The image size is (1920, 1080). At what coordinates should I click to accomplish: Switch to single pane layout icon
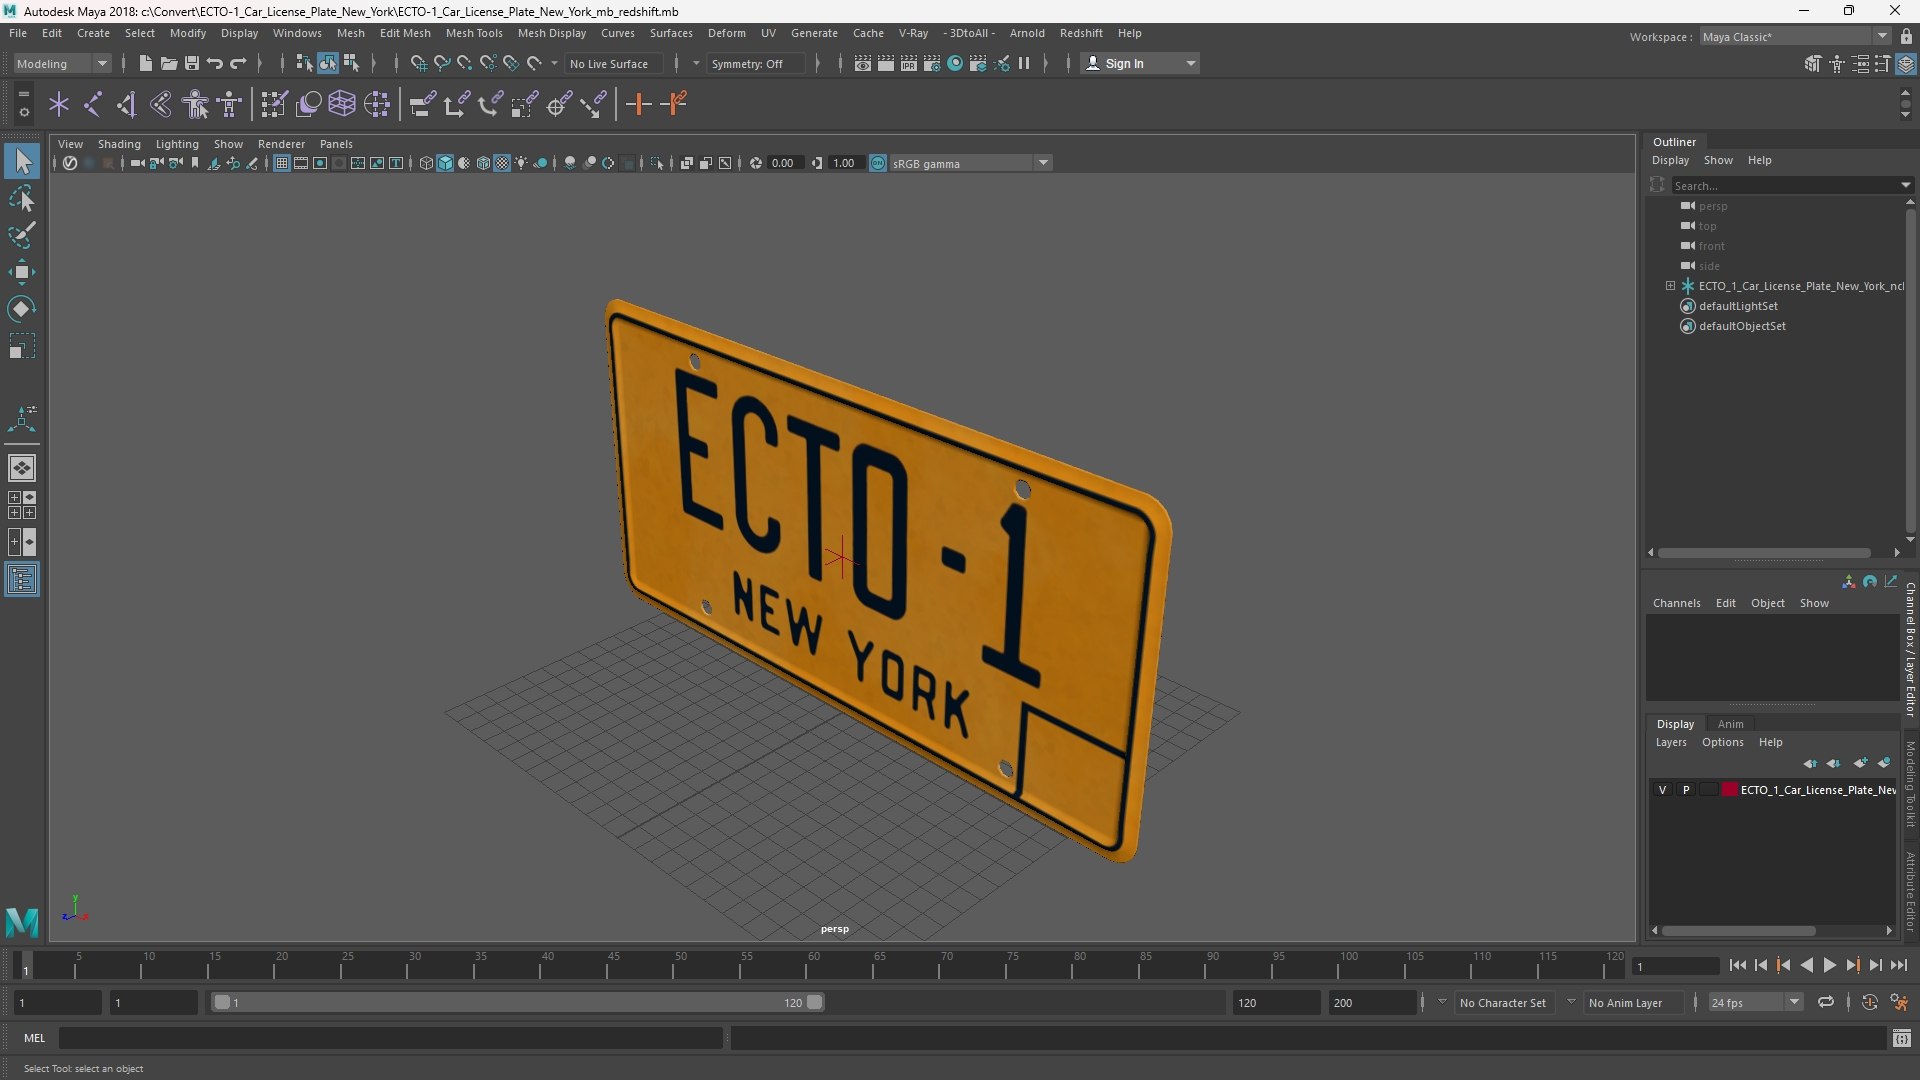coord(22,468)
